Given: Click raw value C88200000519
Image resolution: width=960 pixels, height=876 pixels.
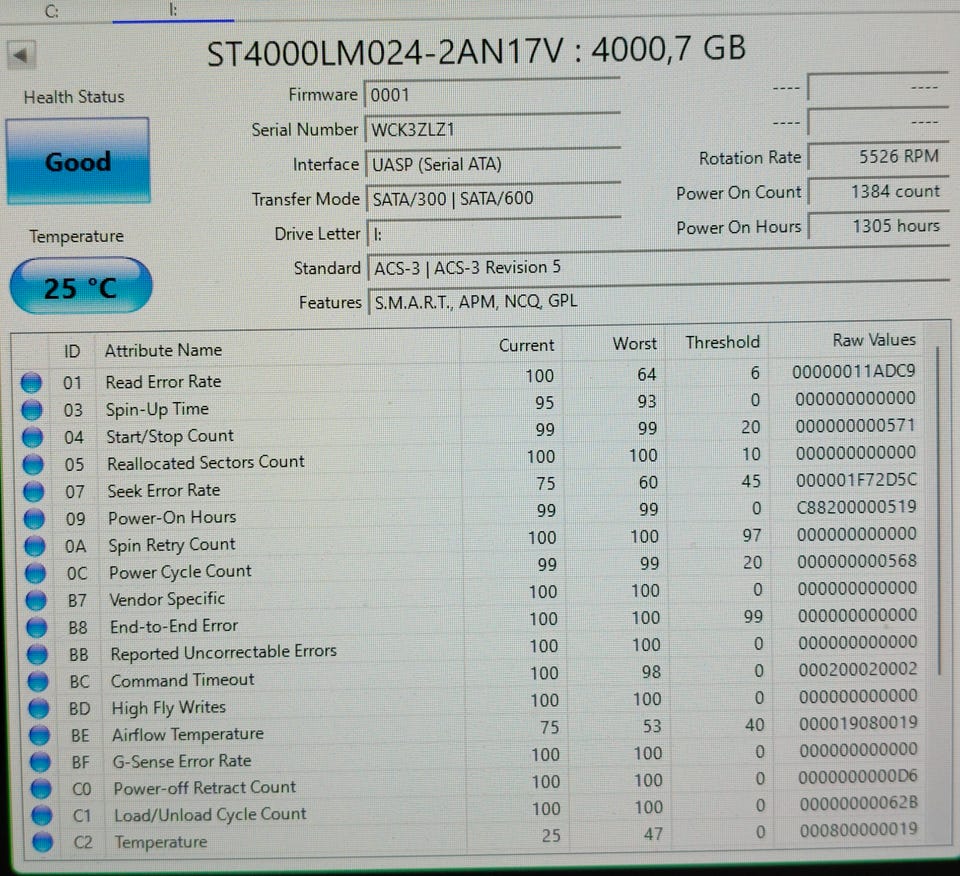Looking at the screenshot, I should click(856, 507).
